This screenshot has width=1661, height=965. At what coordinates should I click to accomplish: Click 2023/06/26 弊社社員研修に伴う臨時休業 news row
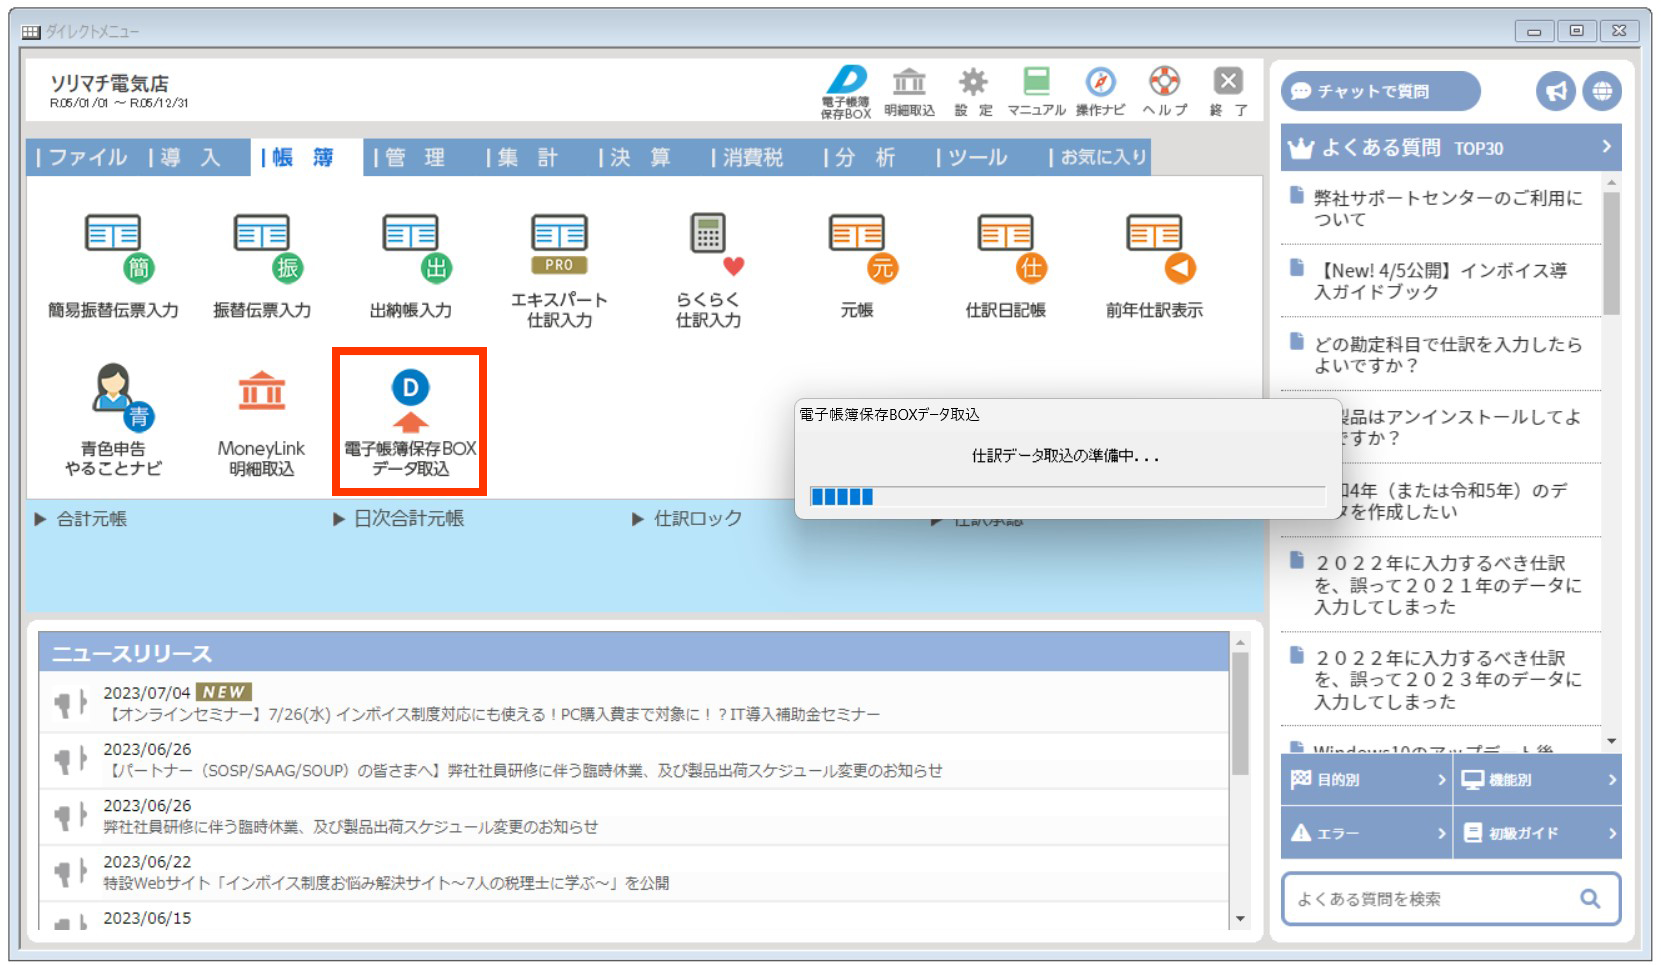(634, 816)
